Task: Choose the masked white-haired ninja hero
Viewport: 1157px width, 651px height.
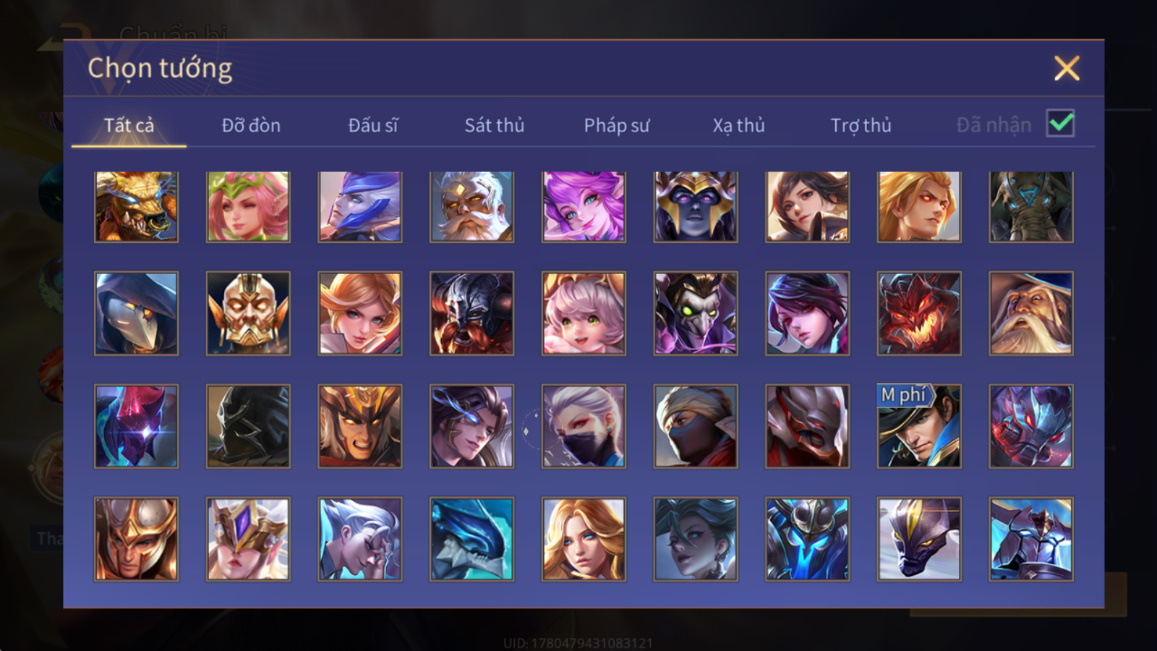Action: 584,426
